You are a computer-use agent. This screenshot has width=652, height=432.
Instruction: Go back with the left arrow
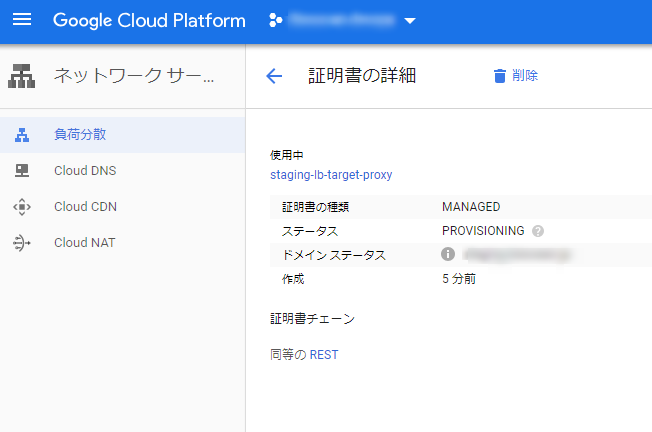(x=274, y=76)
